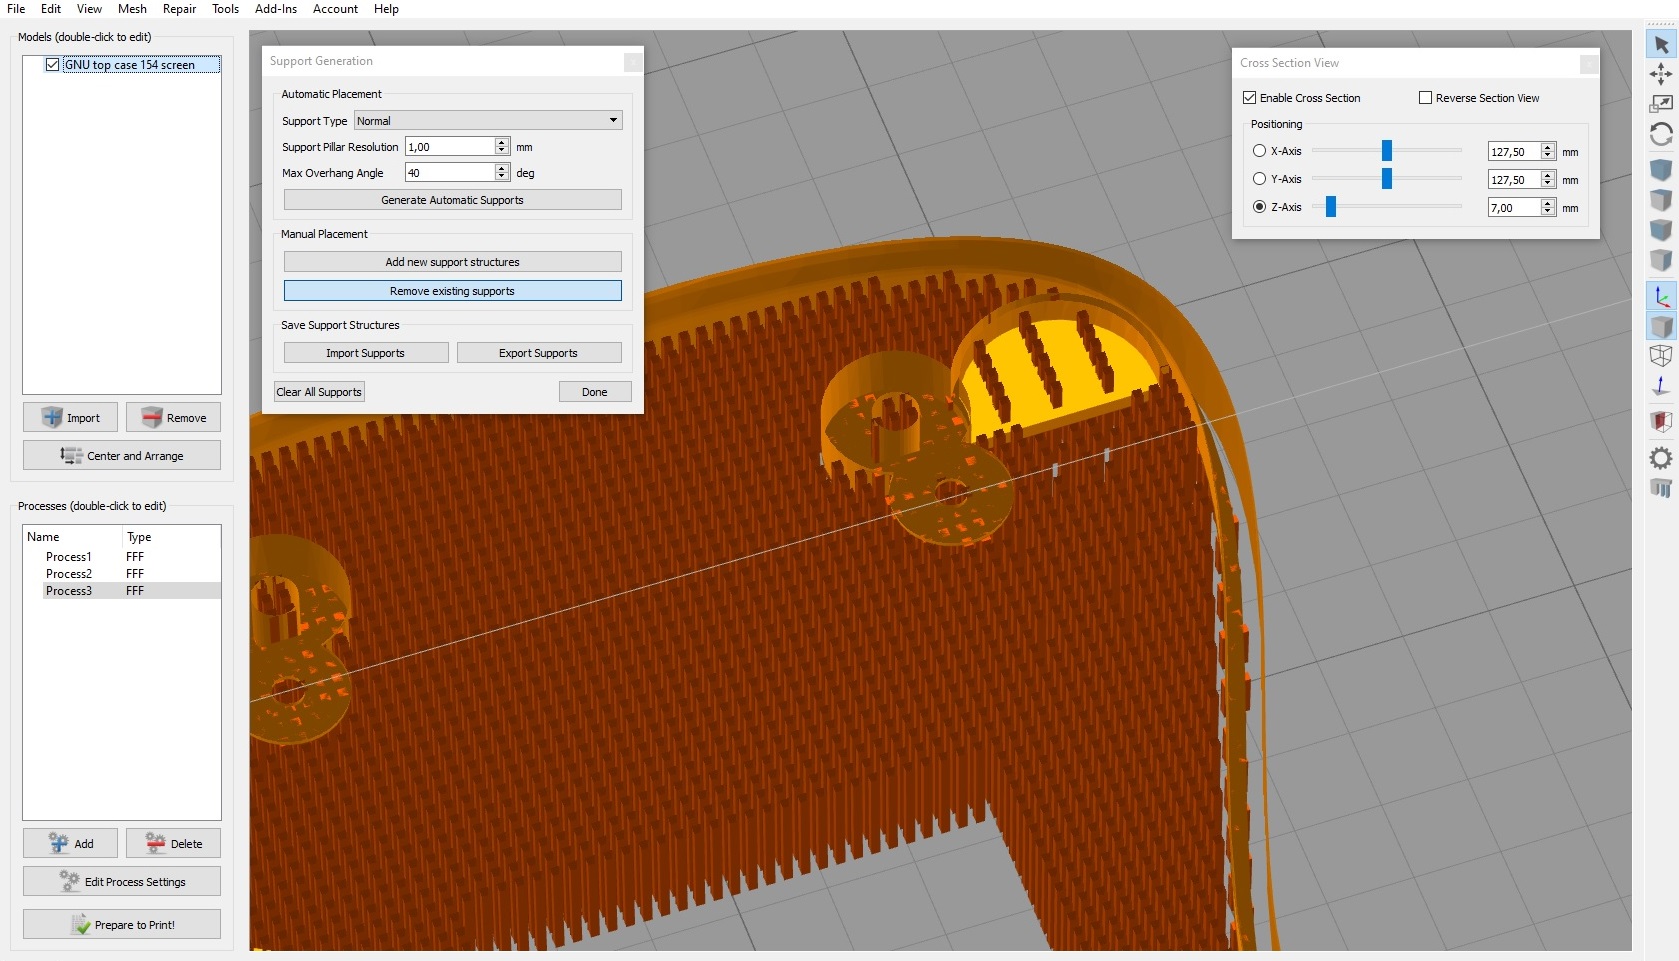Decrease Max Overhang Angle with down arrow
The height and width of the screenshot is (961, 1679).
click(x=502, y=177)
